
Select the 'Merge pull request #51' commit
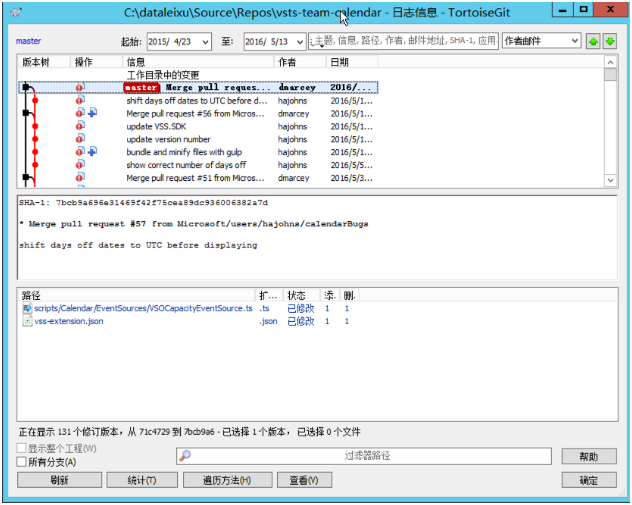[x=198, y=178]
